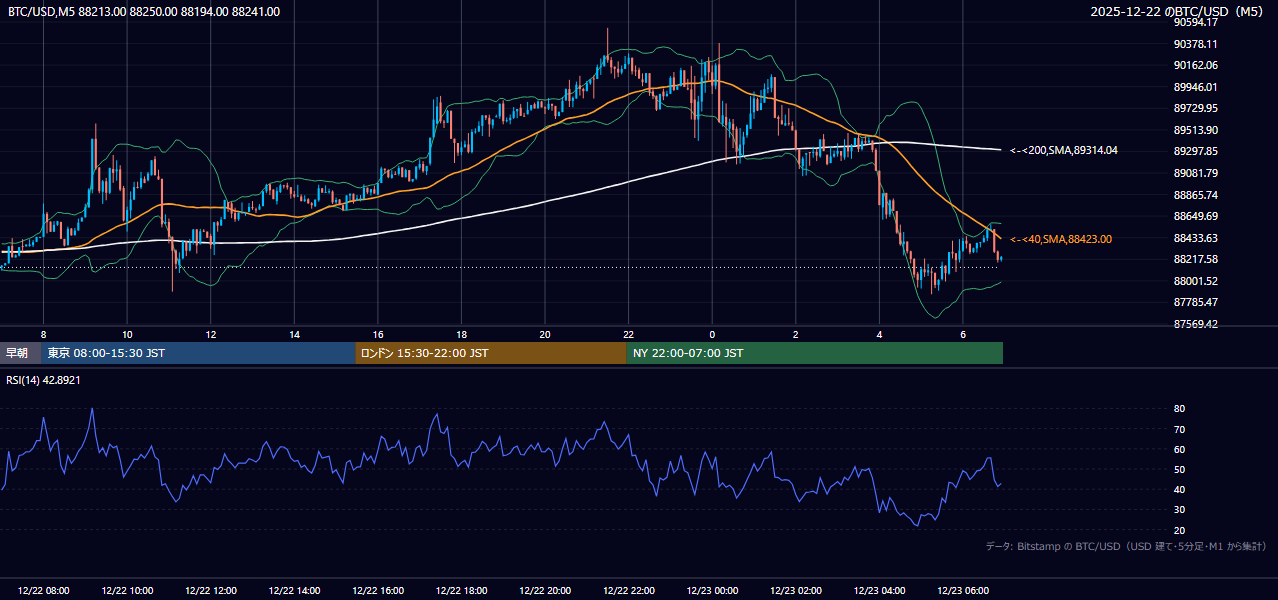1278x600 pixels.
Task: Click RSI axis level 70
Action: (x=1179, y=429)
